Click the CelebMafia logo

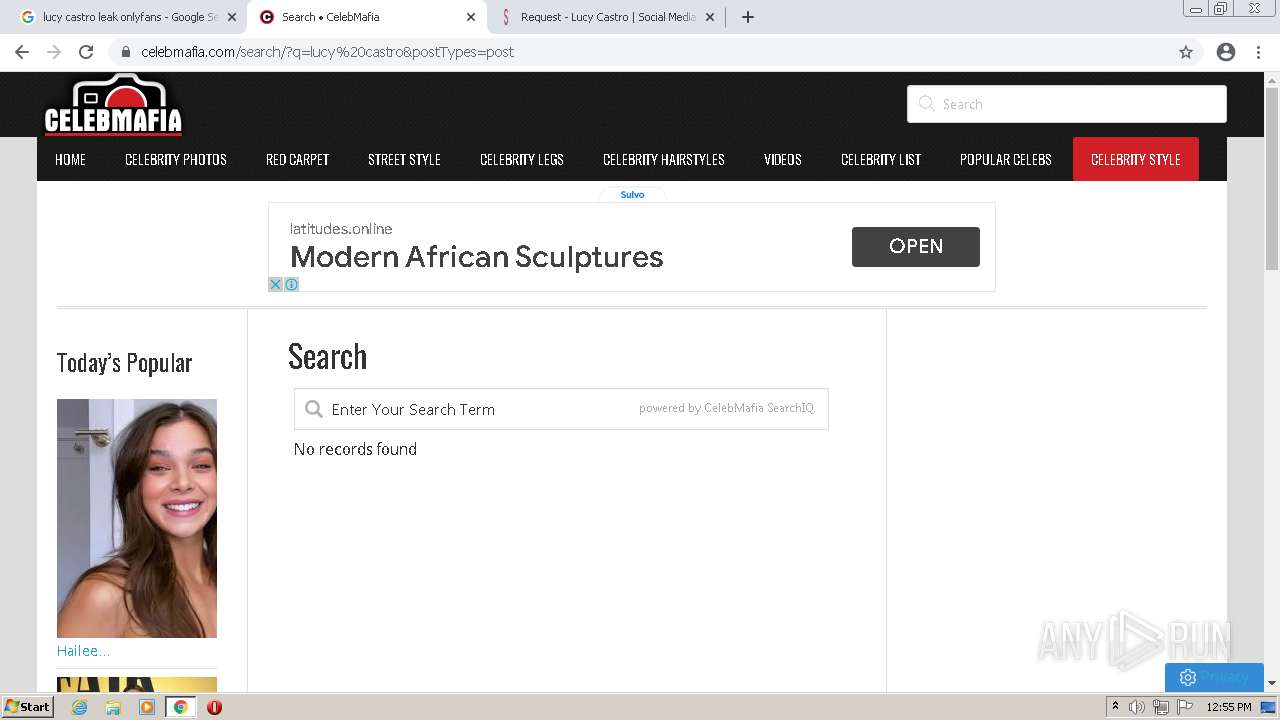coord(114,105)
